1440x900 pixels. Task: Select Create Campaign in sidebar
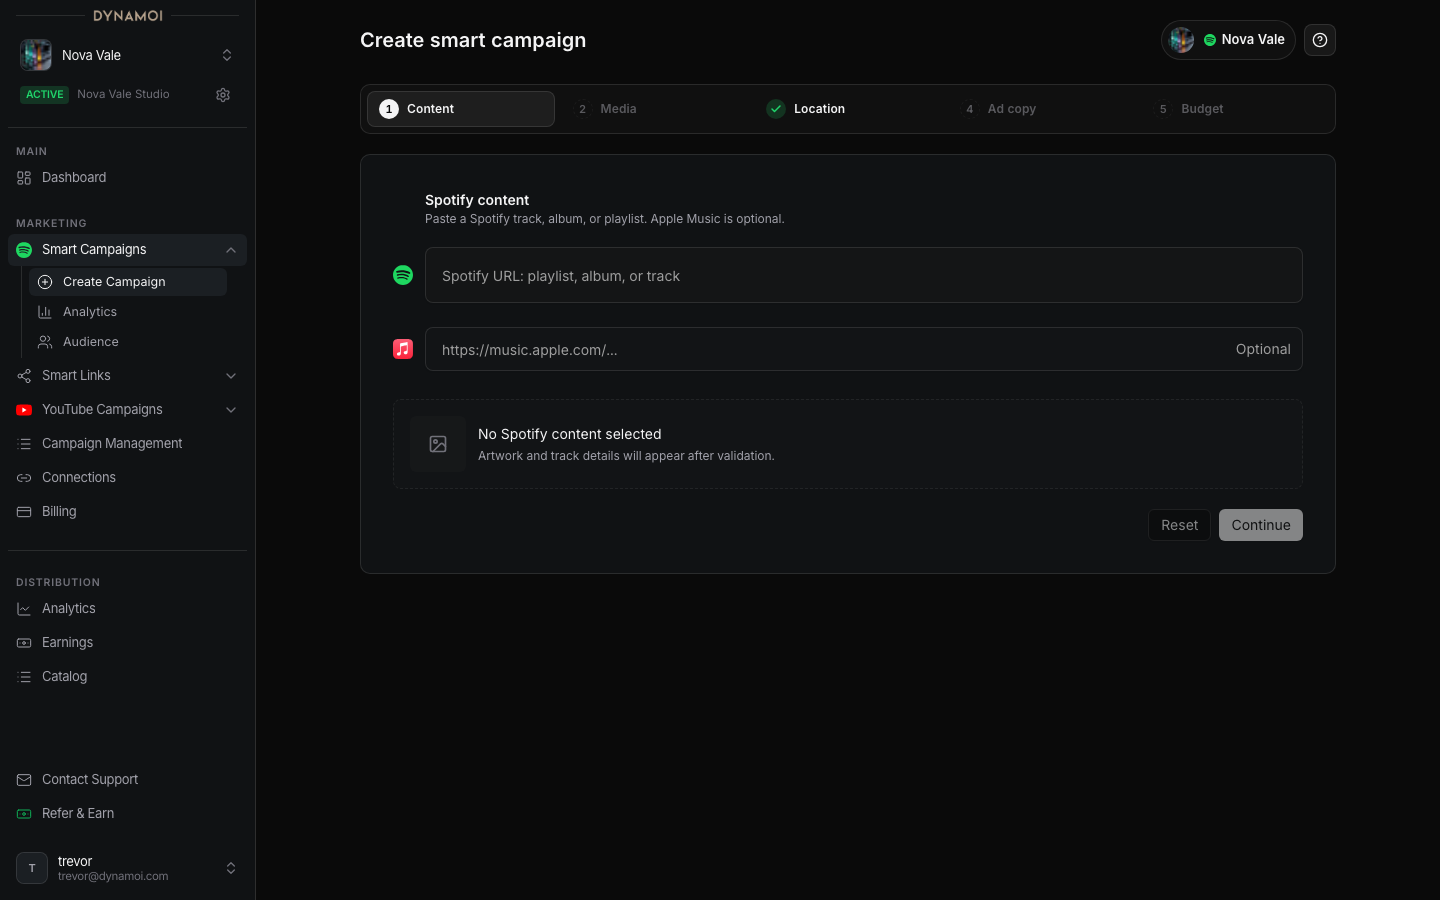[x=128, y=282]
